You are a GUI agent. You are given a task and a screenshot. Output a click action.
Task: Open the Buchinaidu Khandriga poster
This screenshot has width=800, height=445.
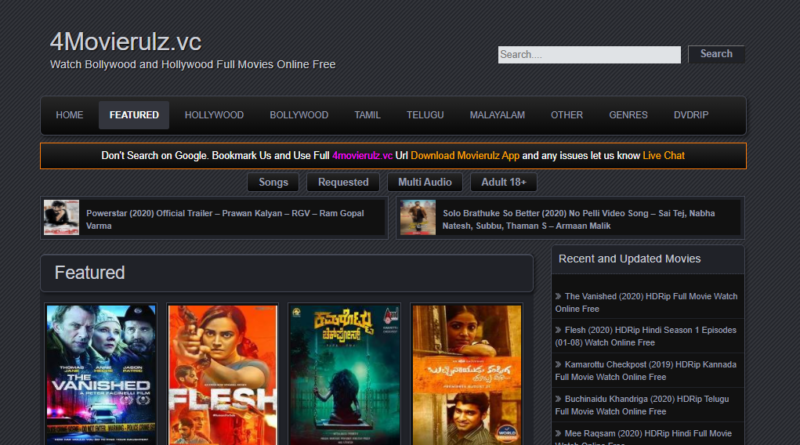click(466, 374)
